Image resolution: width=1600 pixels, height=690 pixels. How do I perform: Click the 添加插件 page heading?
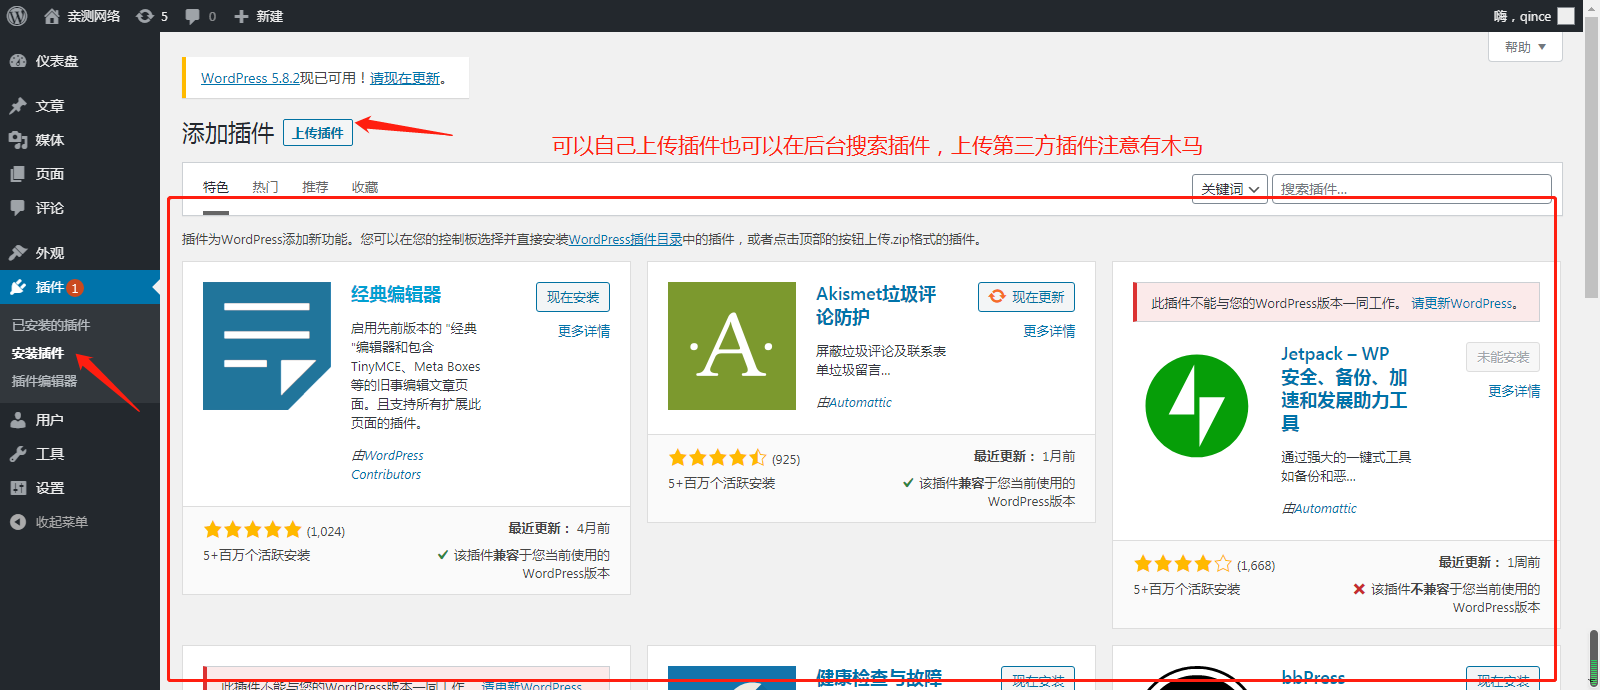click(x=228, y=133)
